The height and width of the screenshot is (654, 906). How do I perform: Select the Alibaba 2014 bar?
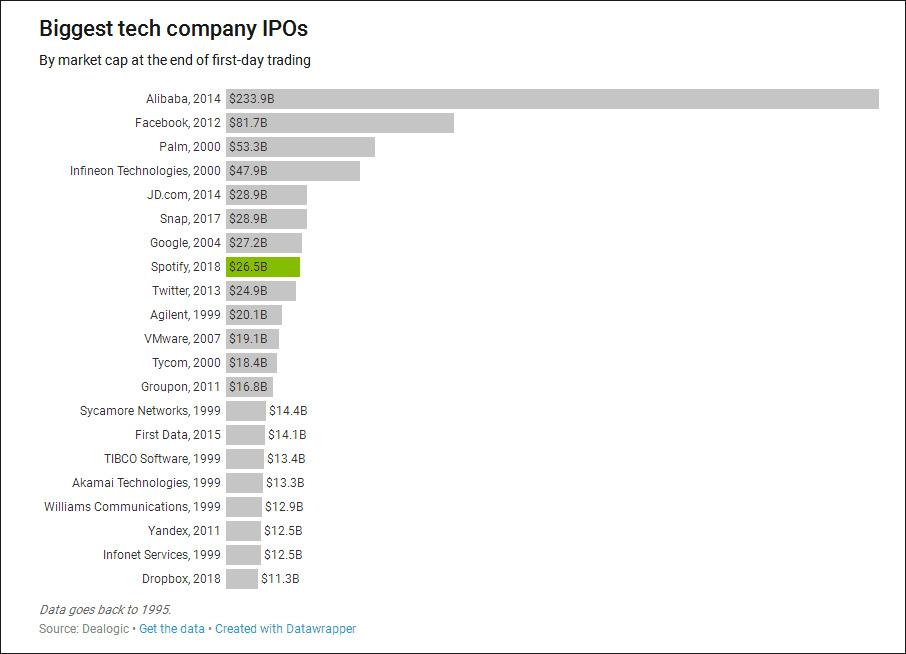pyautogui.click(x=552, y=99)
